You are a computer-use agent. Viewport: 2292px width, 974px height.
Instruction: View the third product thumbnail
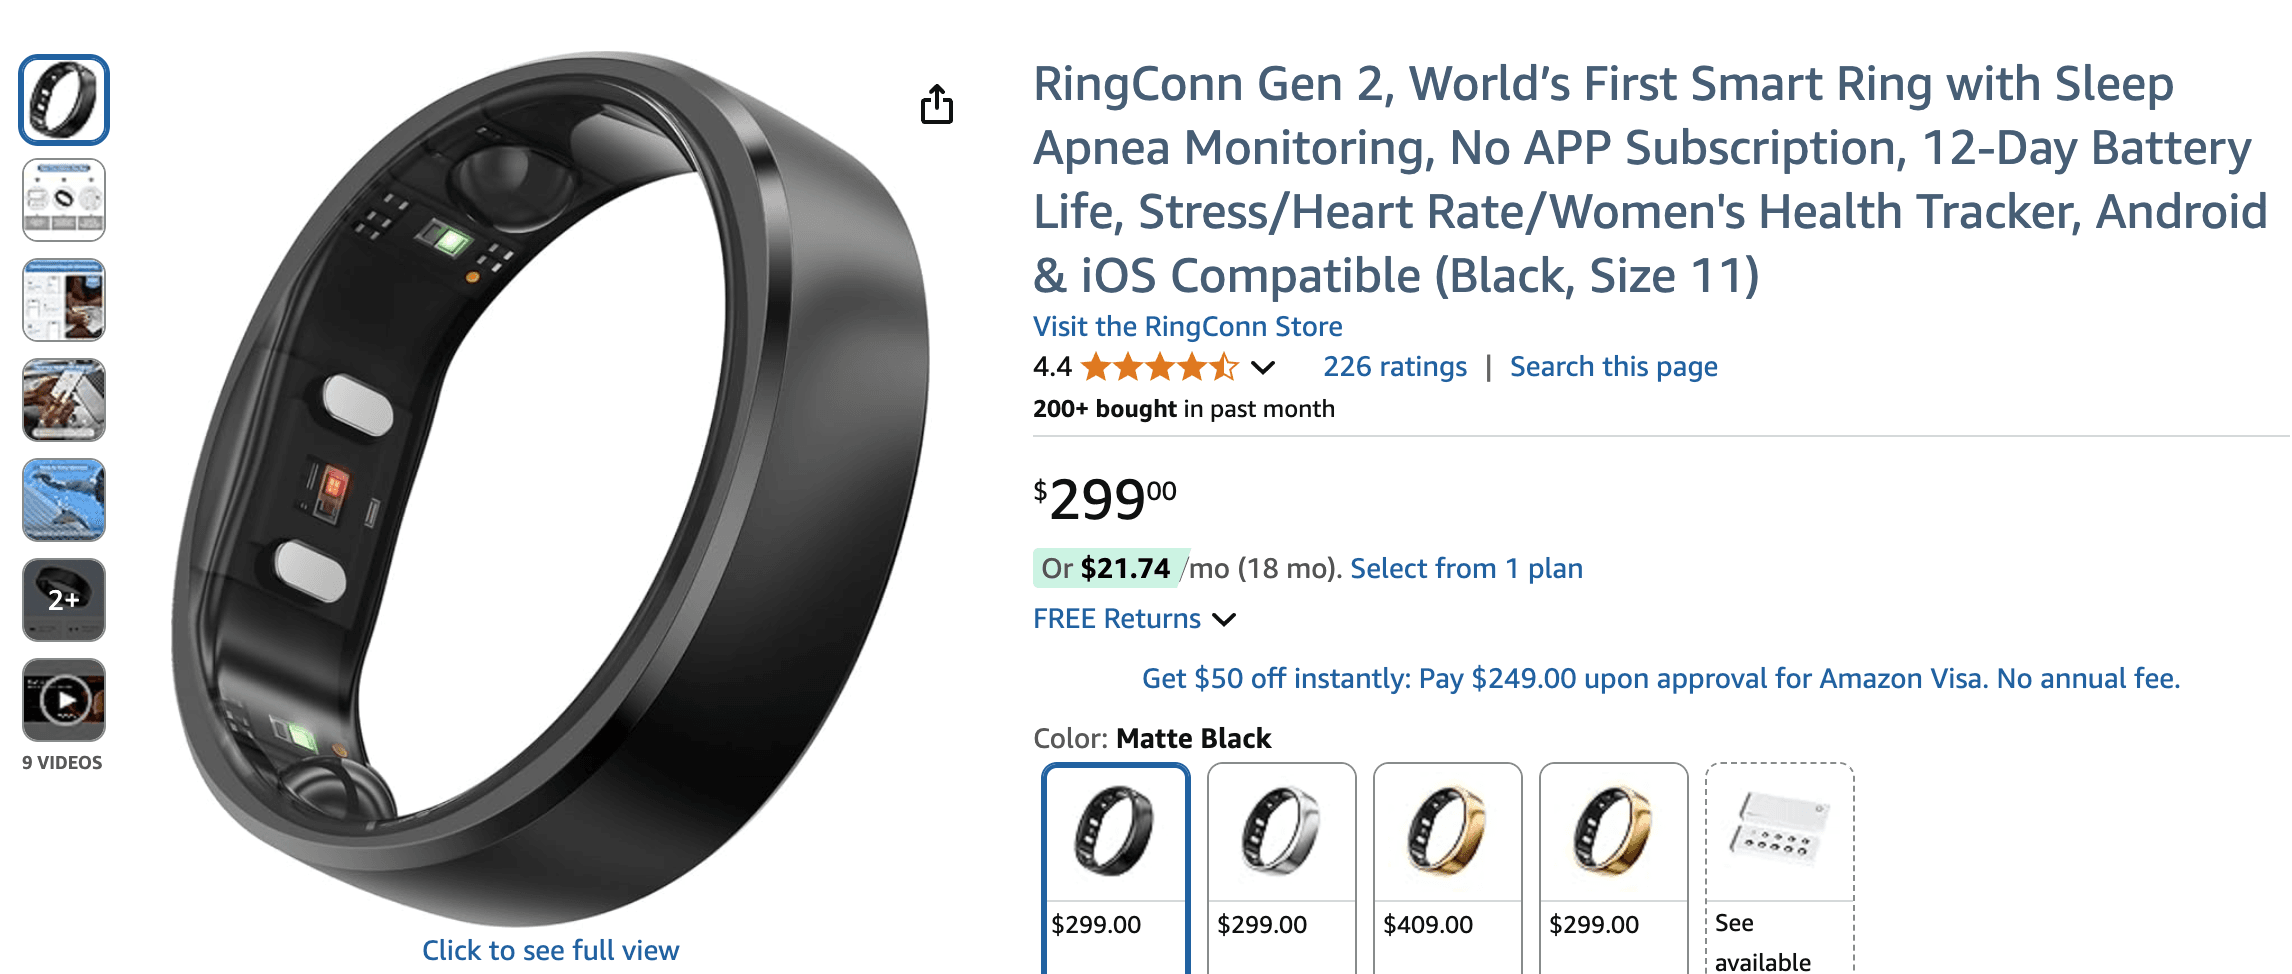pyautogui.click(x=64, y=300)
